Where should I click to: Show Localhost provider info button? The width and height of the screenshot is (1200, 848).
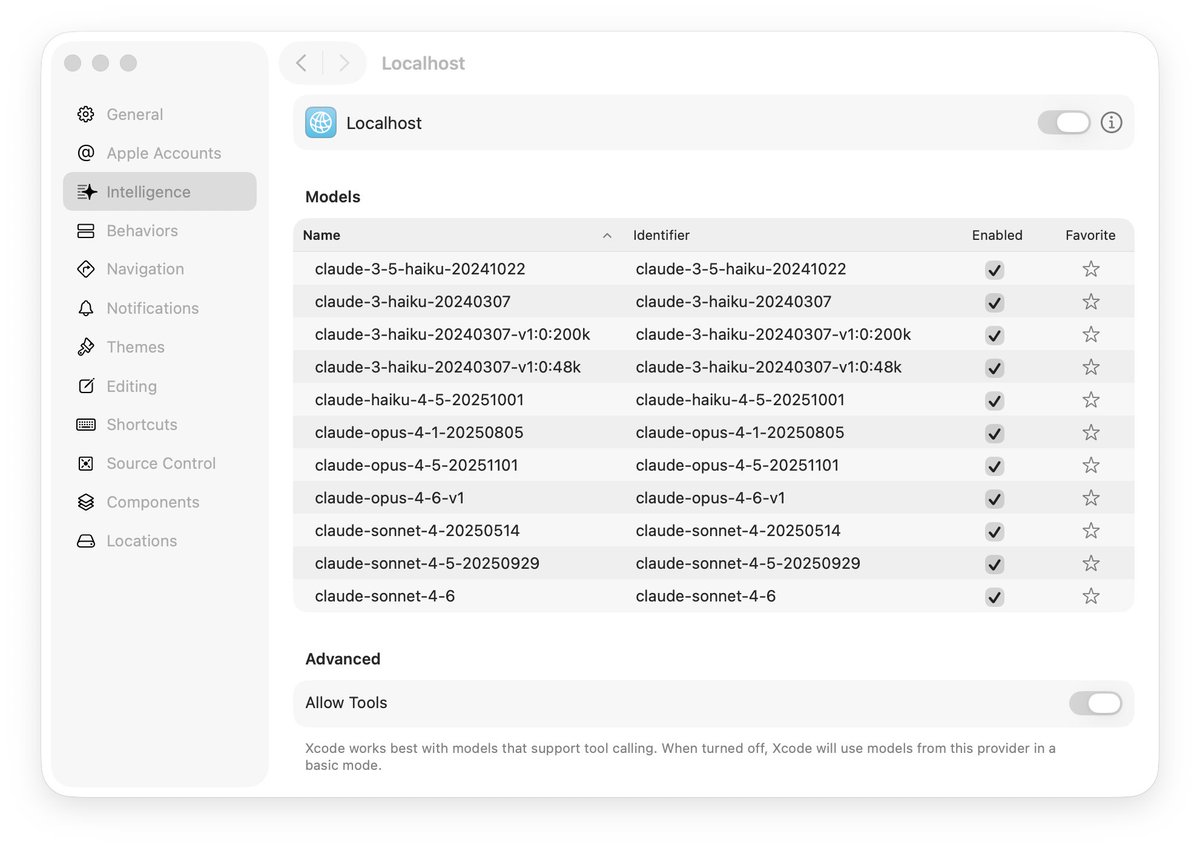[x=1111, y=122]
